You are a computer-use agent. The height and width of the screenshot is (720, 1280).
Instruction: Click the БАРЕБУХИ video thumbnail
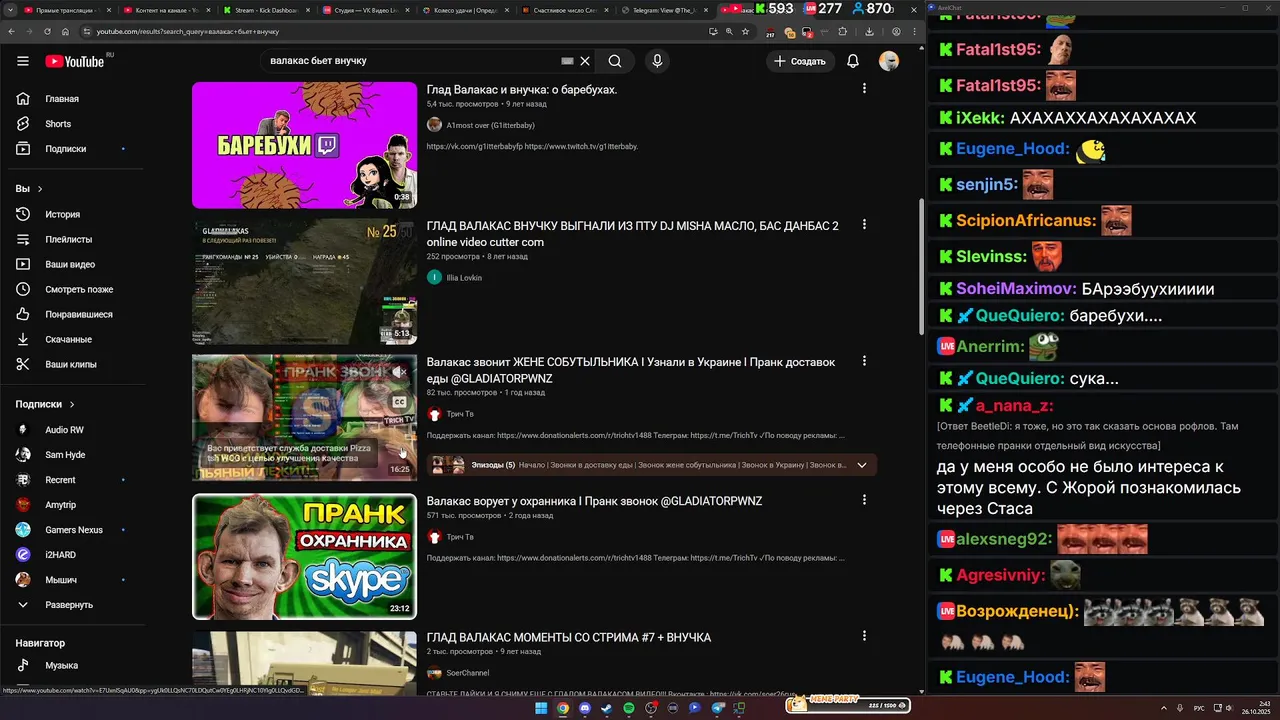[x=304, y=145]
